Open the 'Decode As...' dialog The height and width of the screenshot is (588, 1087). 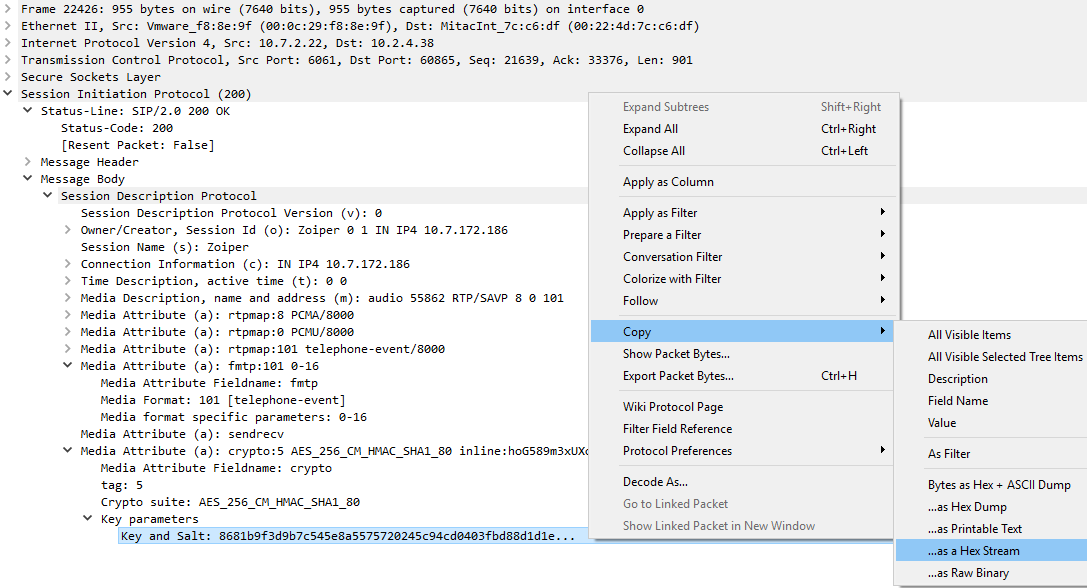point(655,482)
